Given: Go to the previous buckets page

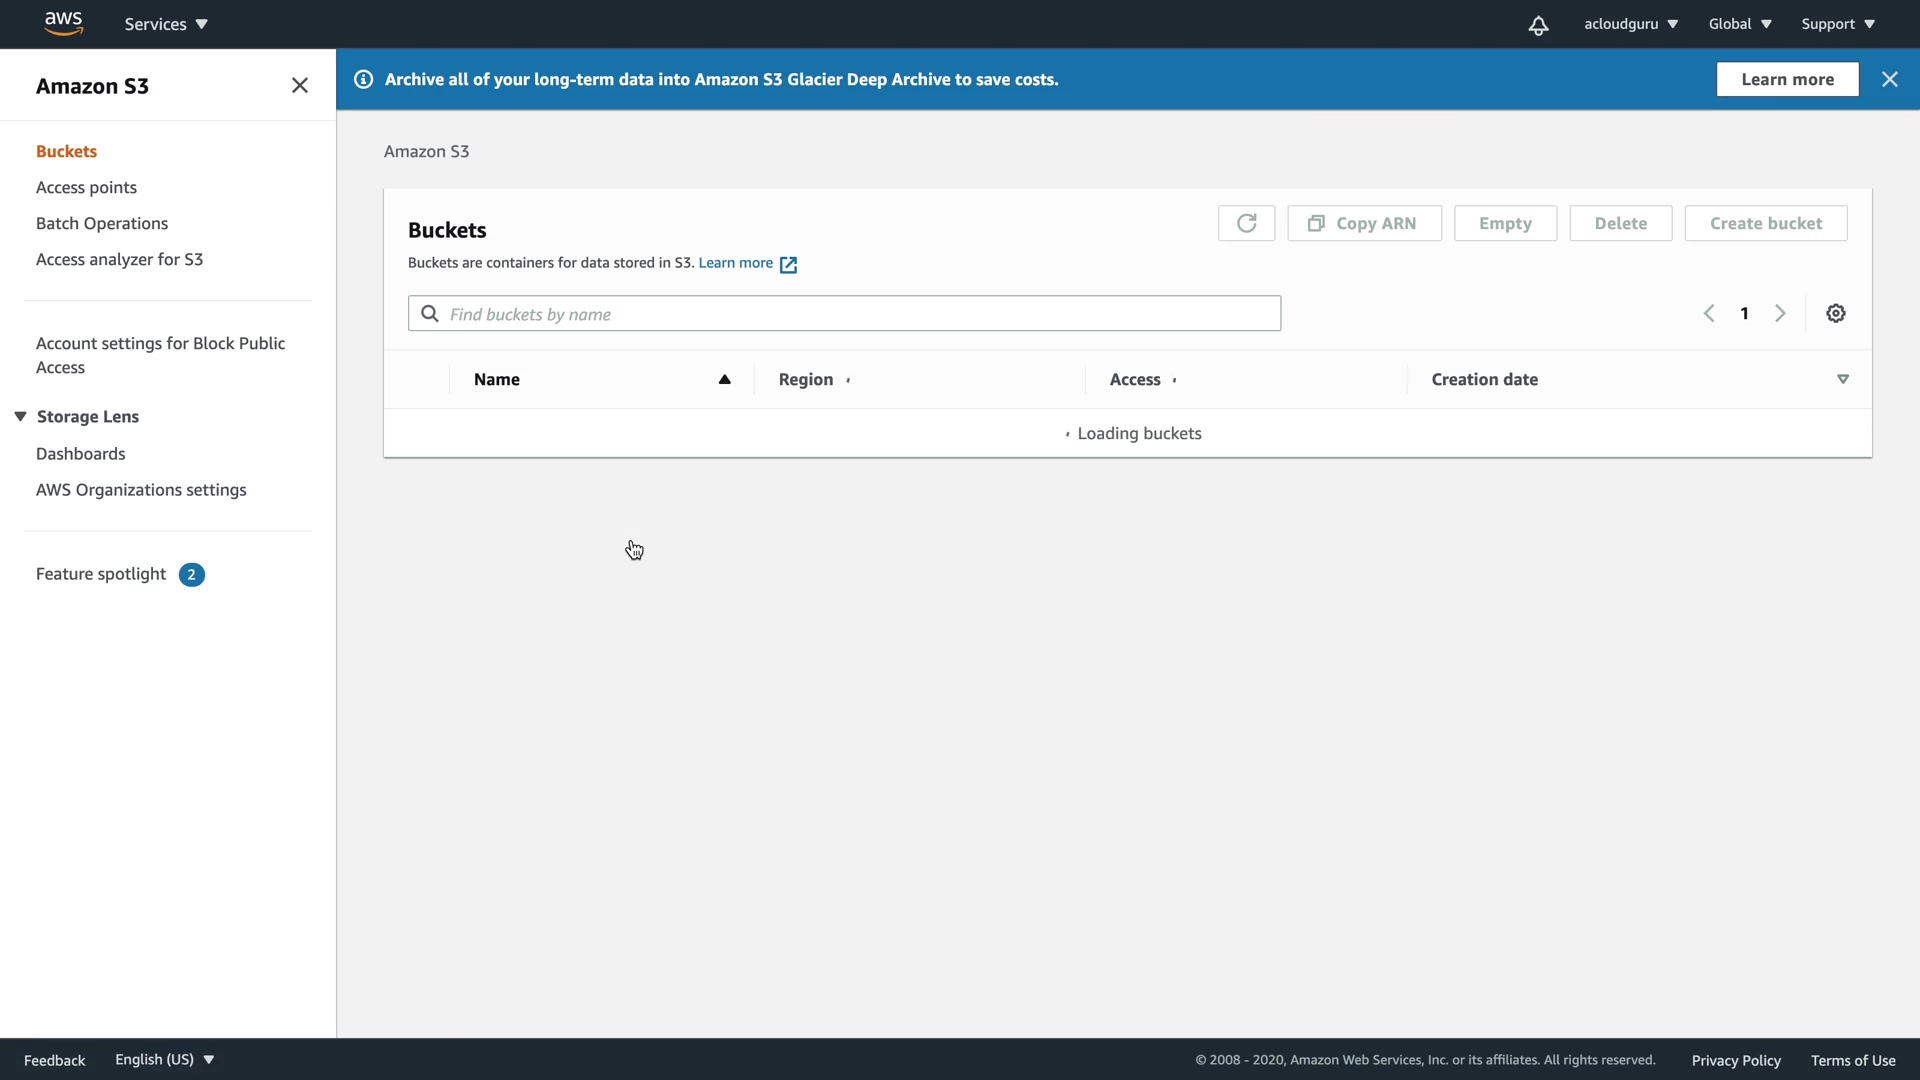Looking at the screenshot, I should coord(1709,313).
